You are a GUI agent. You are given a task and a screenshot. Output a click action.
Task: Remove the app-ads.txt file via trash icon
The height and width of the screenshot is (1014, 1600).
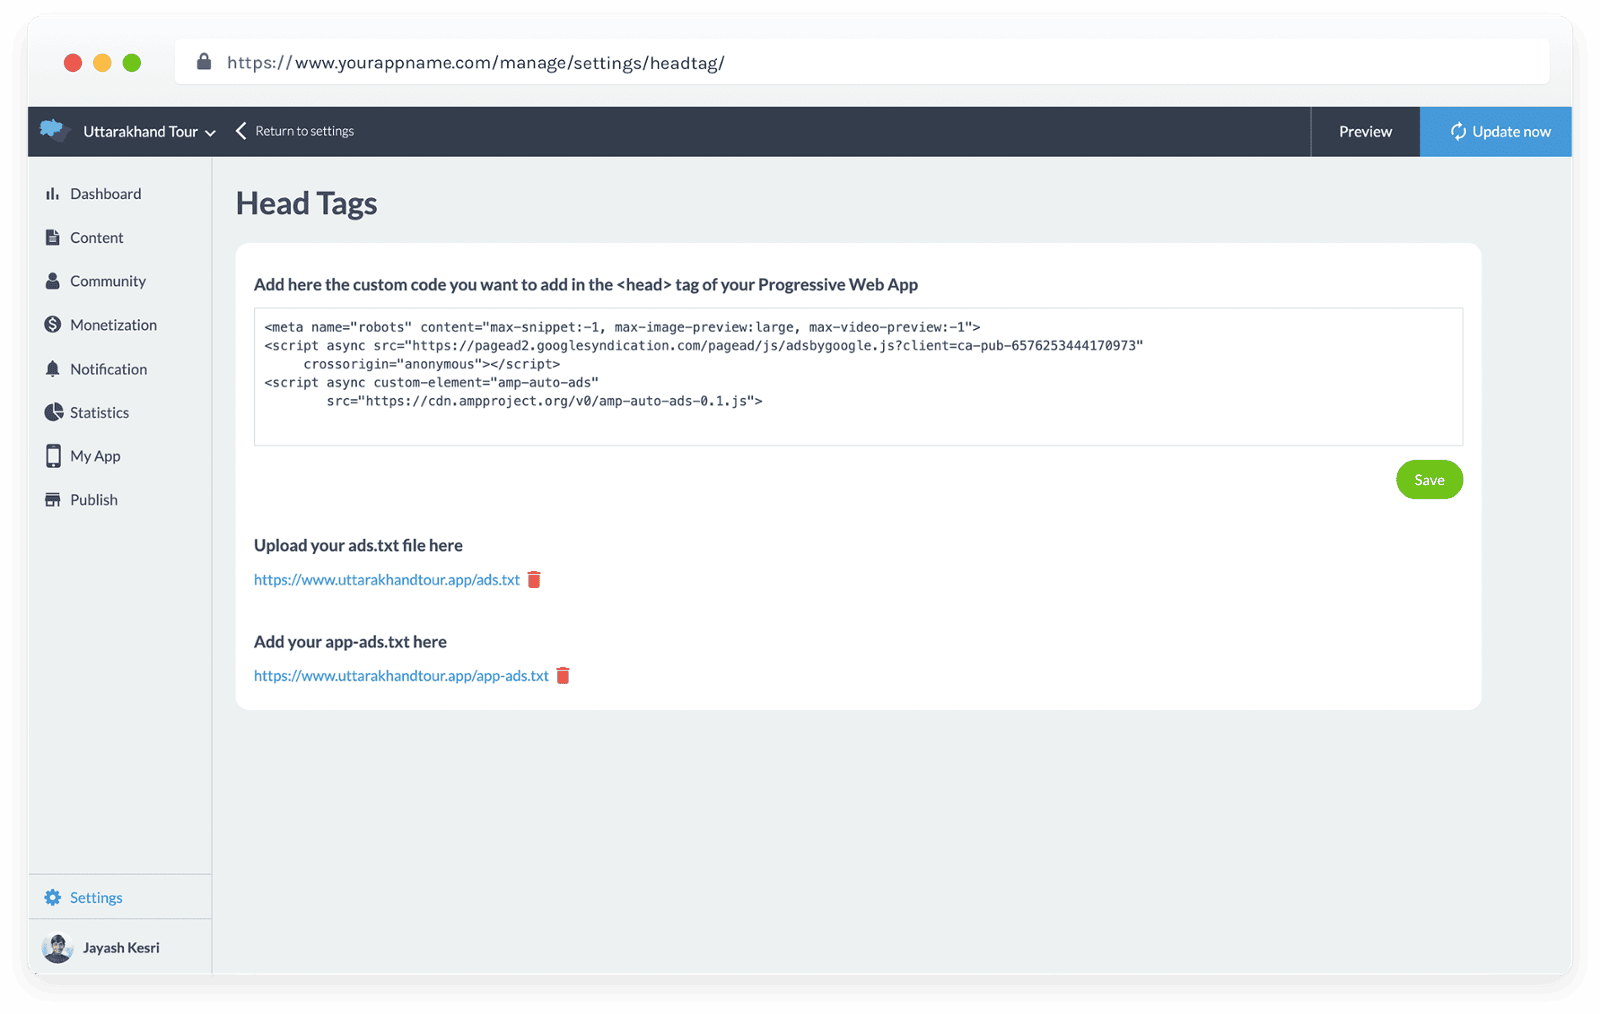tap(563, 676)
